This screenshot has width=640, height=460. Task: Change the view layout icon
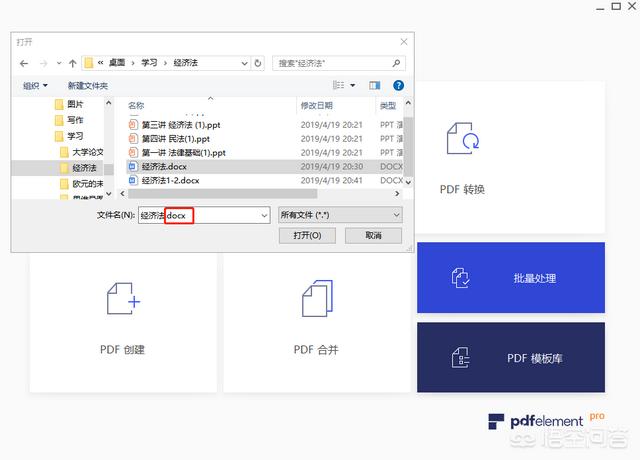click(338, 85)
